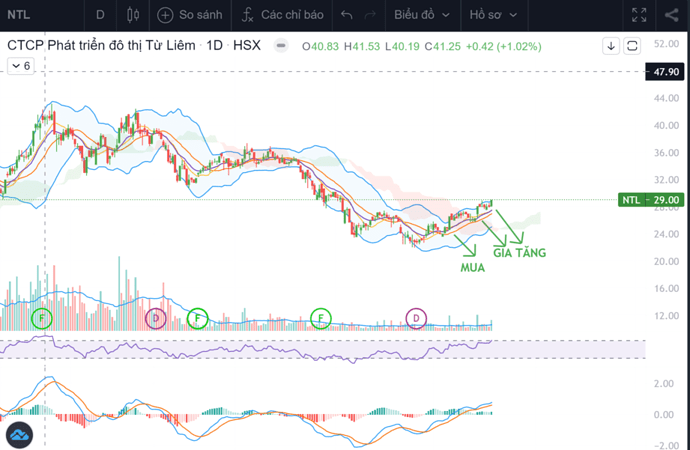Click the 2.00 MACD axis label

tap(664, 384)
